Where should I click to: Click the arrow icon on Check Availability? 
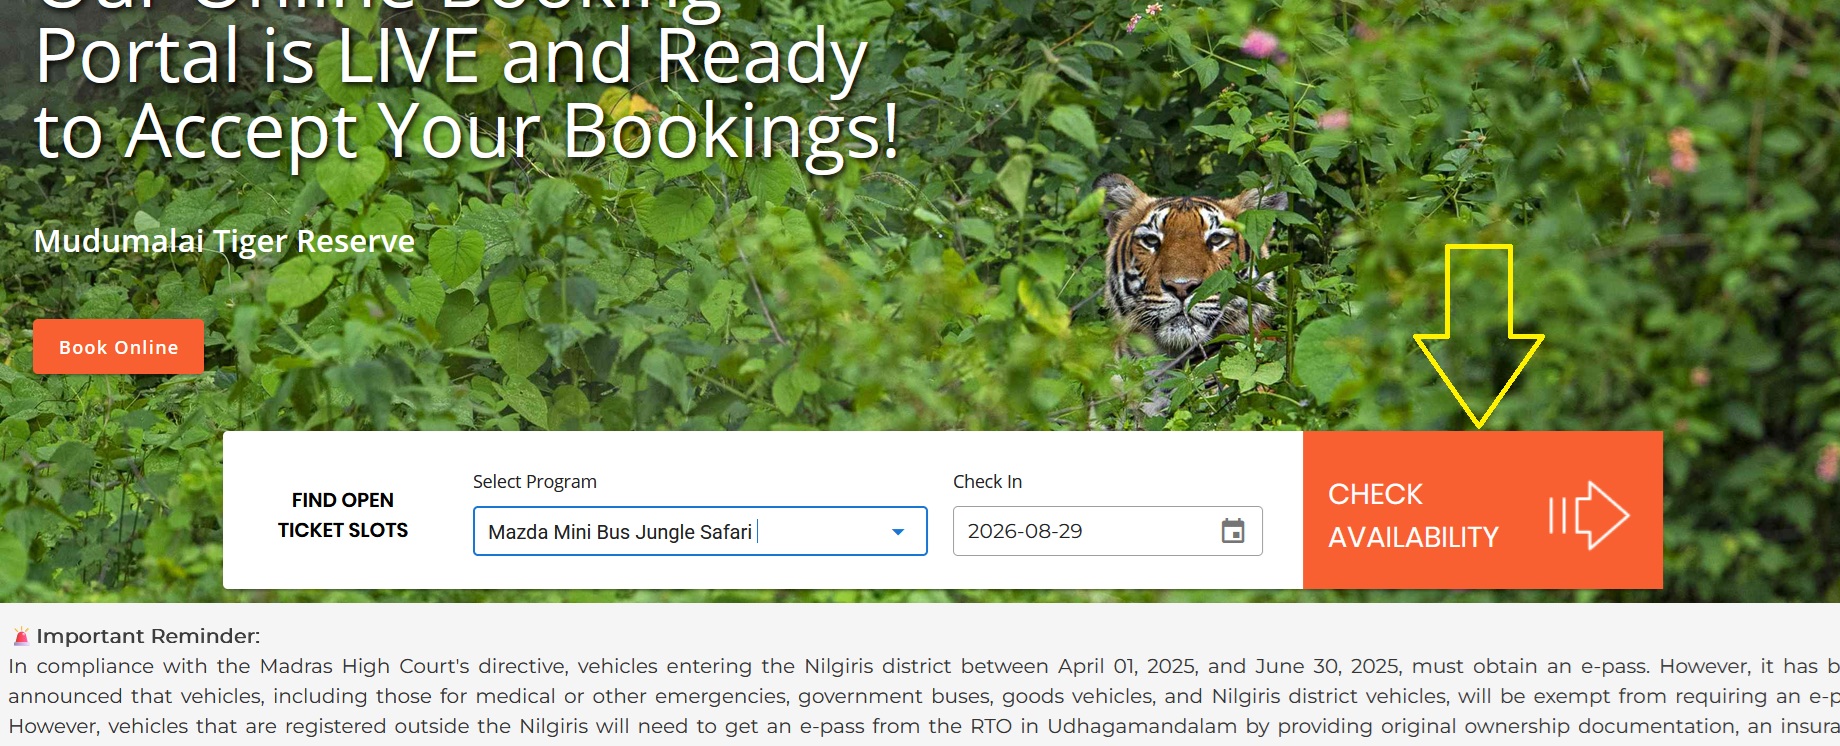[x=1589, y=516]
